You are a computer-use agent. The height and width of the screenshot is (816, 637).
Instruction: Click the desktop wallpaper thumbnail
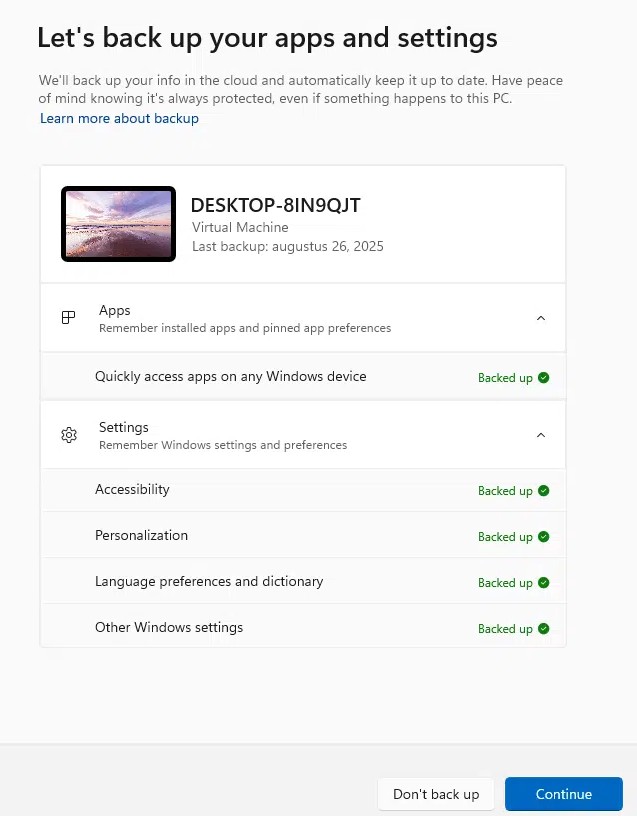(x=118, y=224)
